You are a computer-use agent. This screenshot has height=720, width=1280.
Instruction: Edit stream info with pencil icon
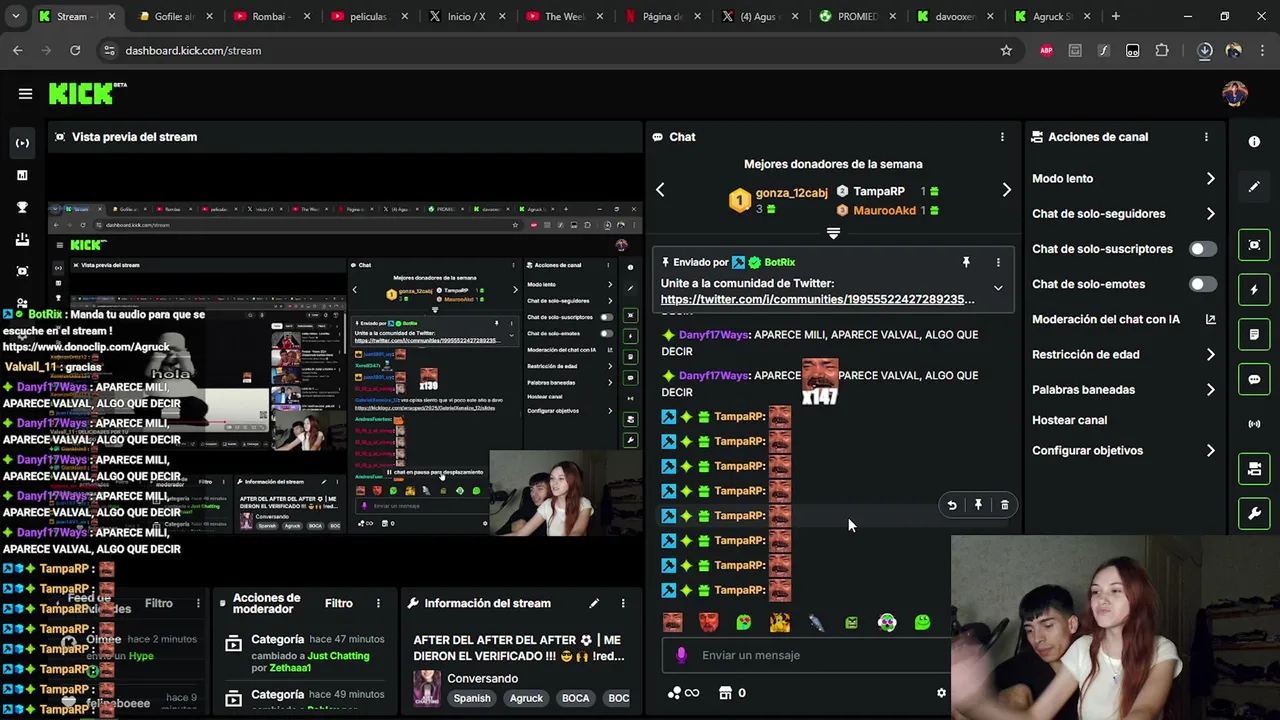click(x=594, y=603)
